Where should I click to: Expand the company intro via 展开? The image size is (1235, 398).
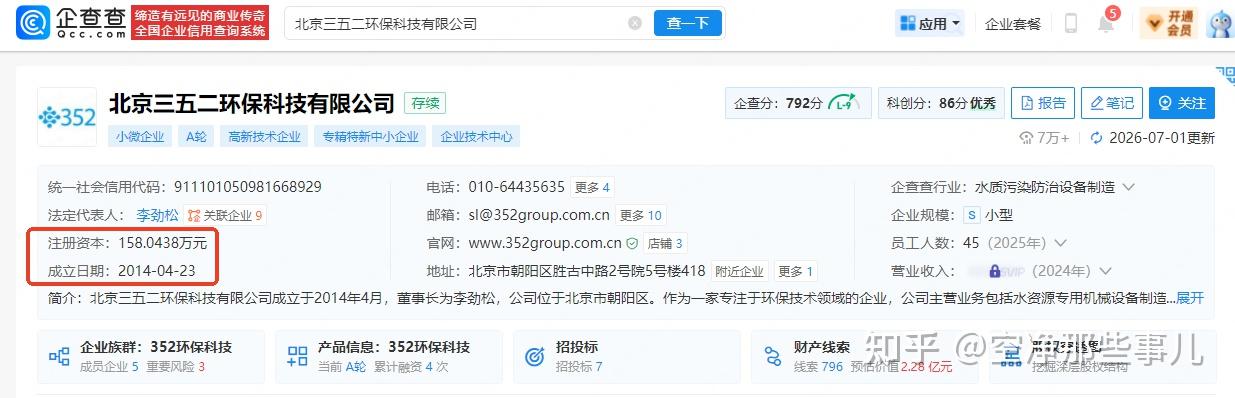pos(1190,298)
